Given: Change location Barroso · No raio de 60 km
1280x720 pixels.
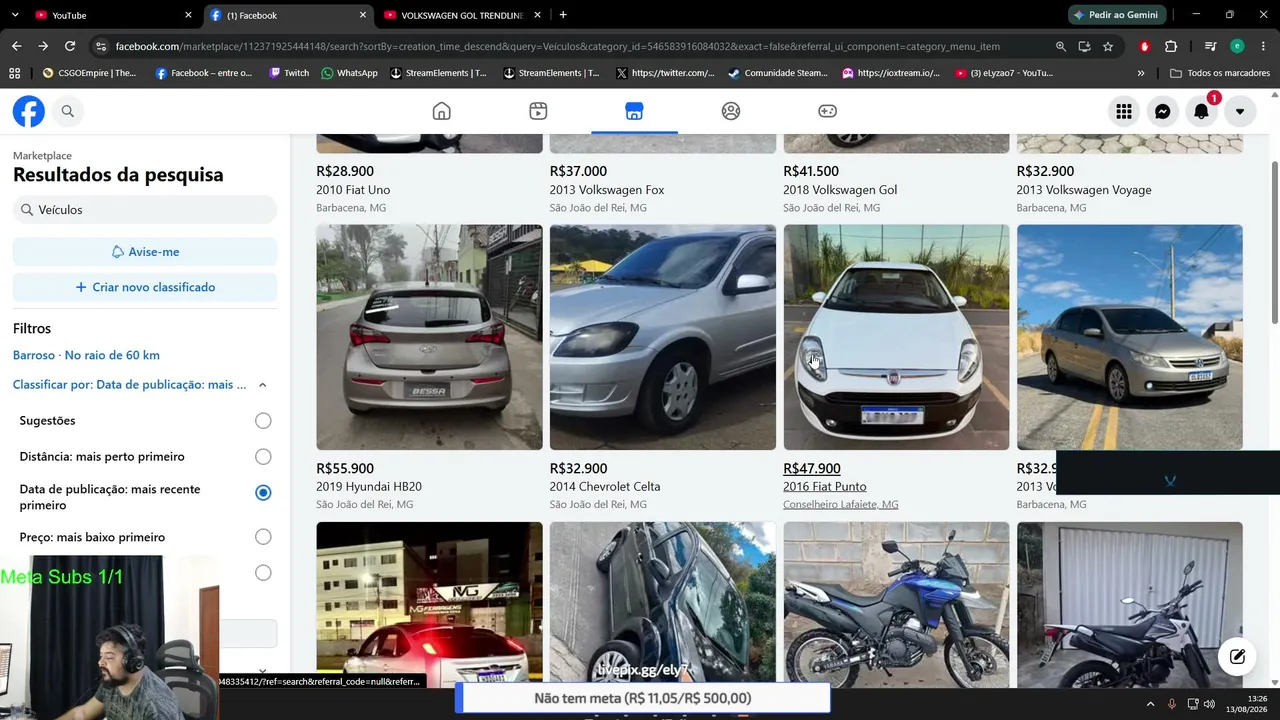Looking at the screenshot, I should tap(86, 355).
